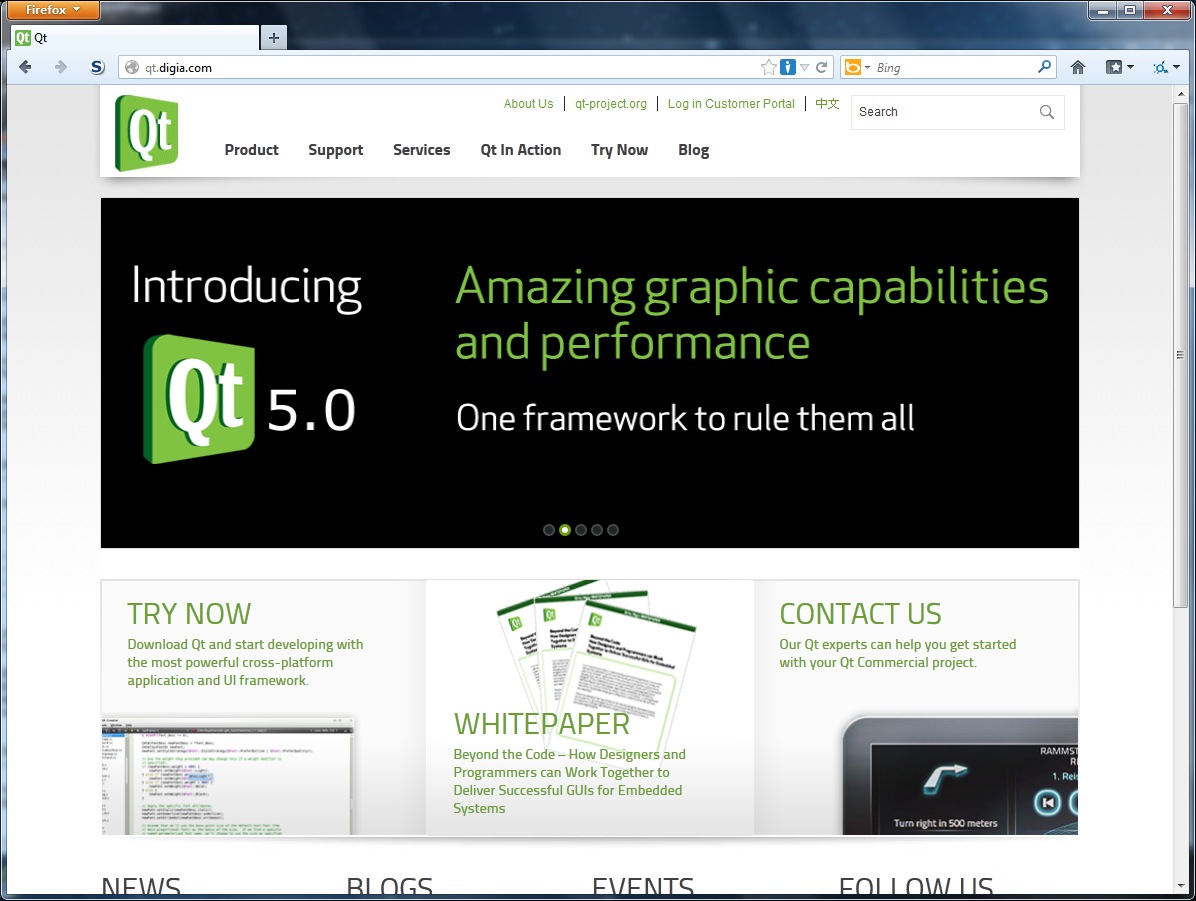Go back with the browser back arrow
The width and height of the screenshot is (1196, 901).
[x=25, y=67]
